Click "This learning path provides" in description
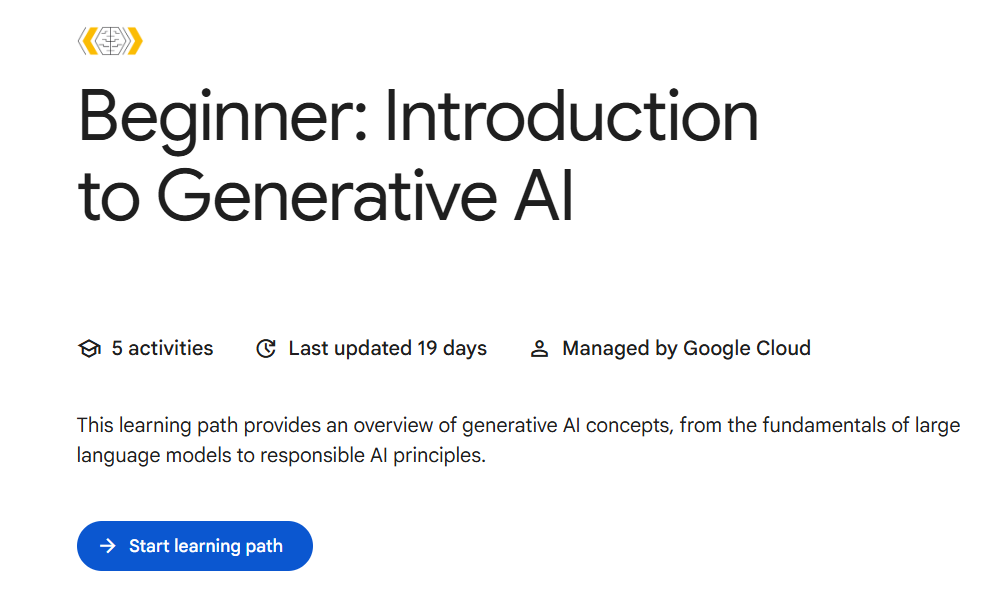The height and width of the screenshot is (606, 1006). pos(194,426)
